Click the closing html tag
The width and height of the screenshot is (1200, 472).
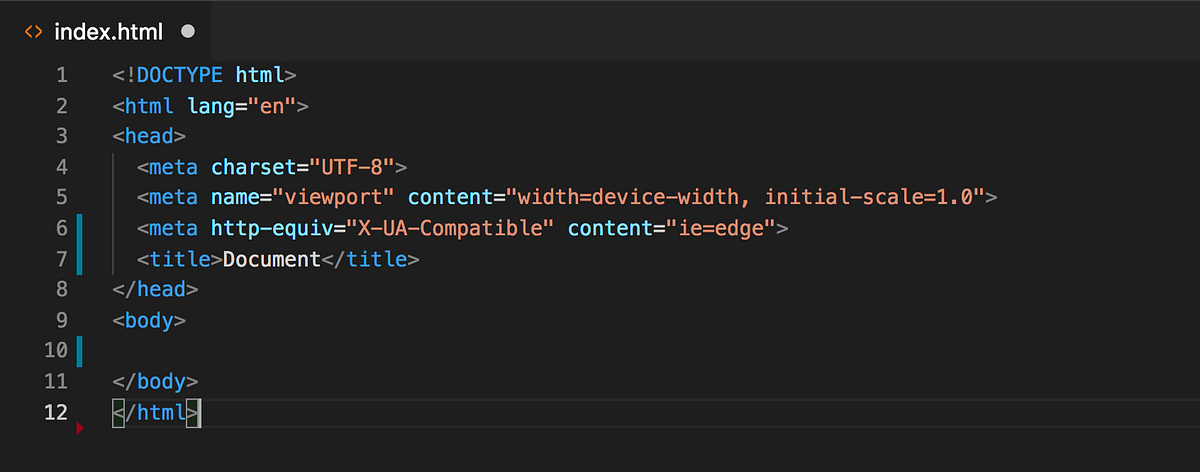pos(156,411)
